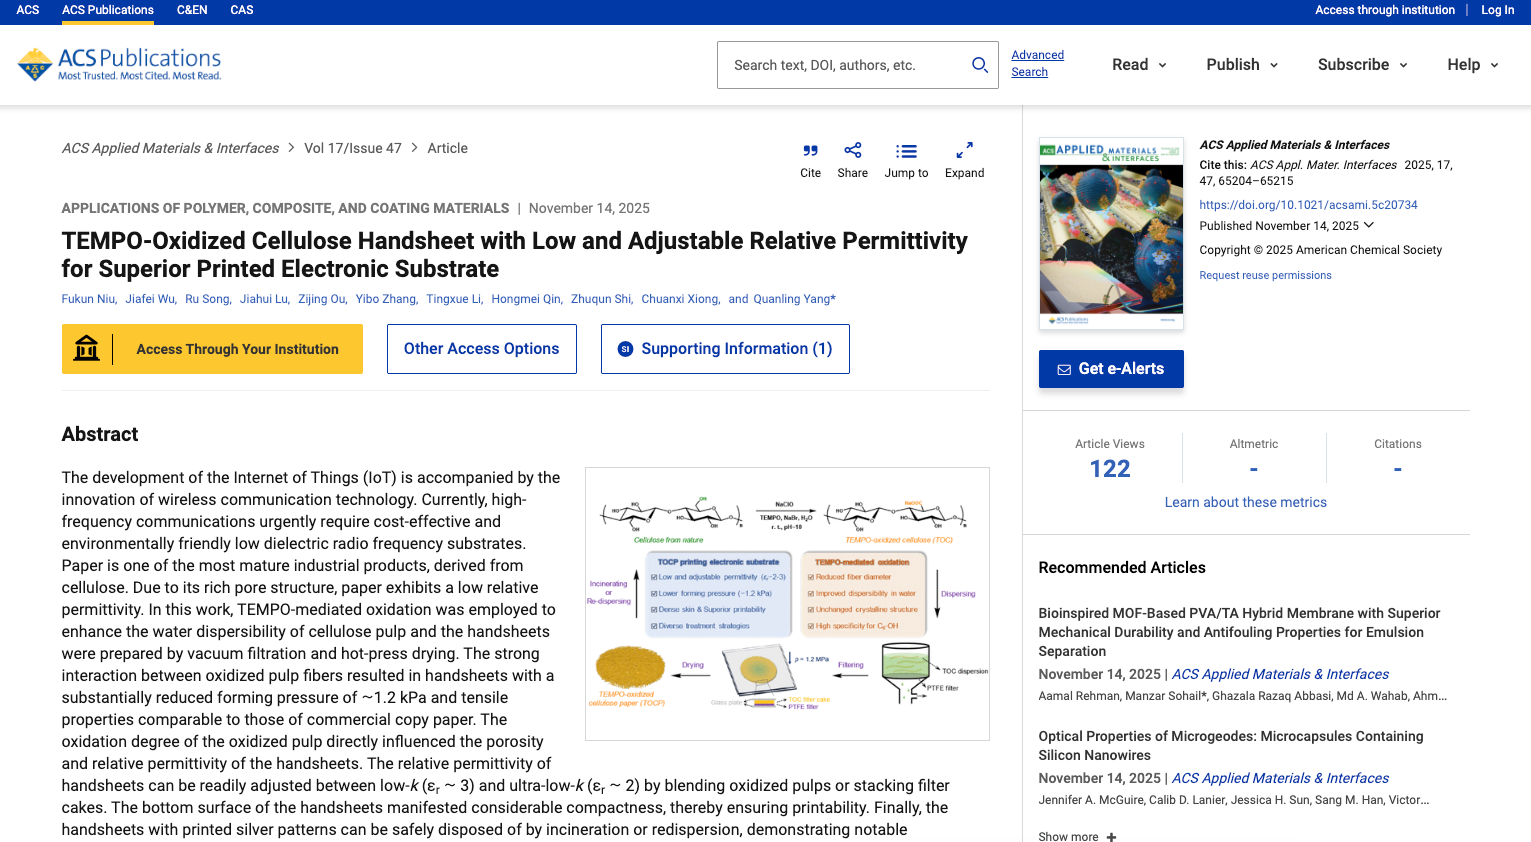Open Supporting Information (1)
This screenshot has height=842, width=1531.
(725, 349)
